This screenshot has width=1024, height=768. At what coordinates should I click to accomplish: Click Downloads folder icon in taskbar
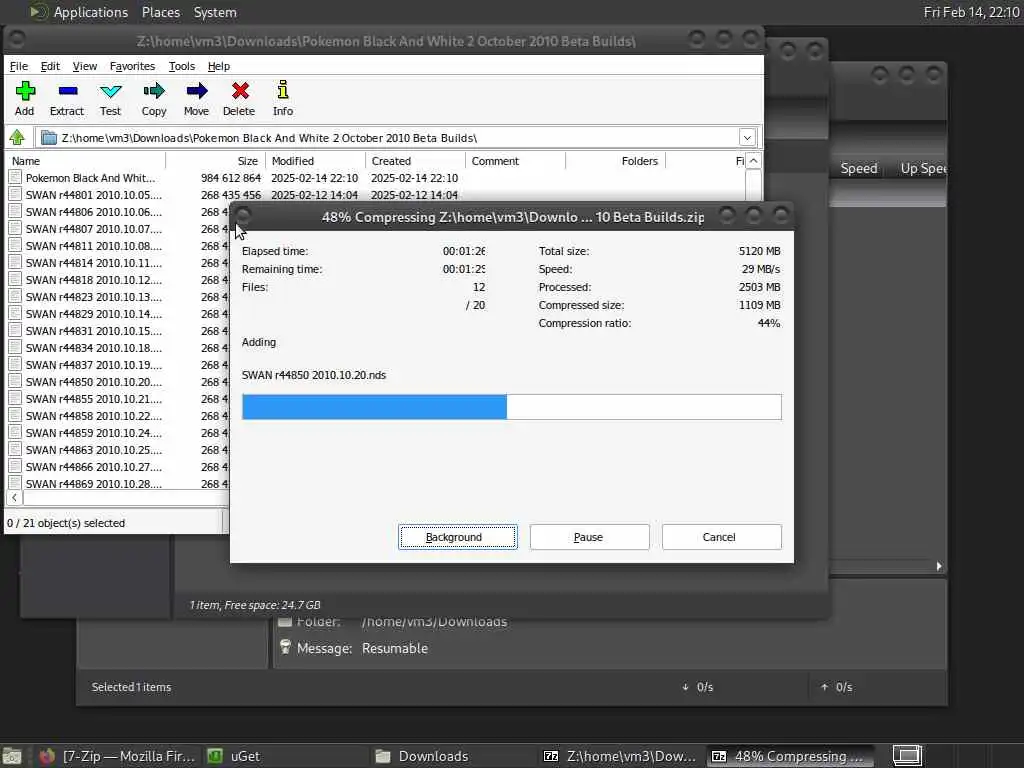point(383,756)
